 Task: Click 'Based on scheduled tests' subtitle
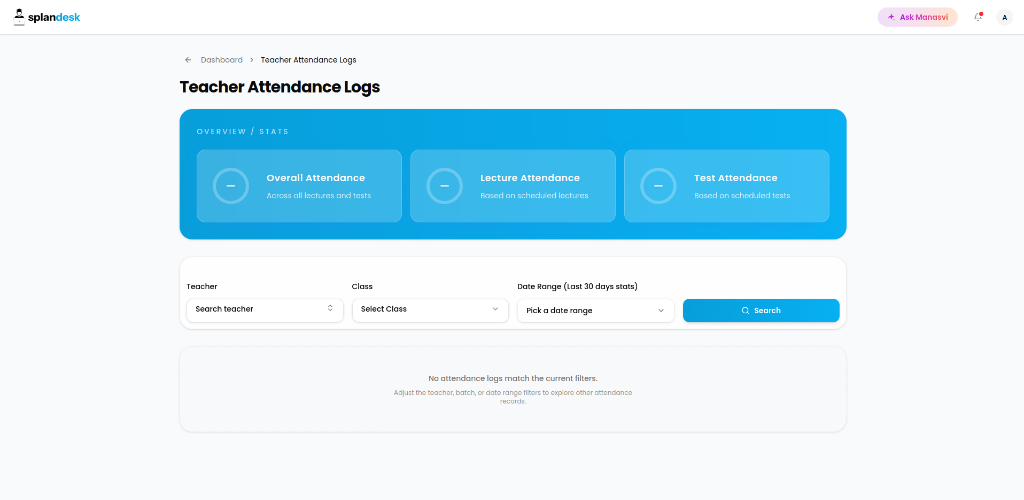(742, 195)
